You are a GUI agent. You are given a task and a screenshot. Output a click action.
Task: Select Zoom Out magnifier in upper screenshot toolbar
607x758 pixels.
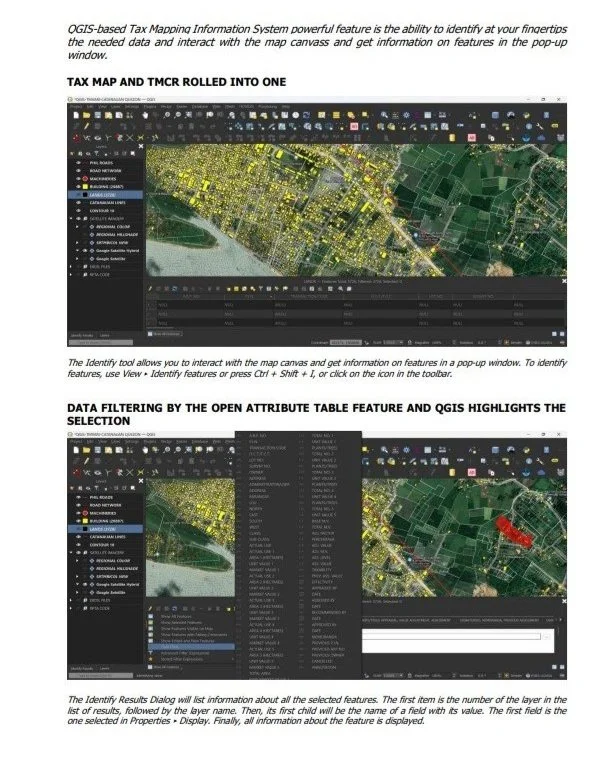[x=177, y=115]
